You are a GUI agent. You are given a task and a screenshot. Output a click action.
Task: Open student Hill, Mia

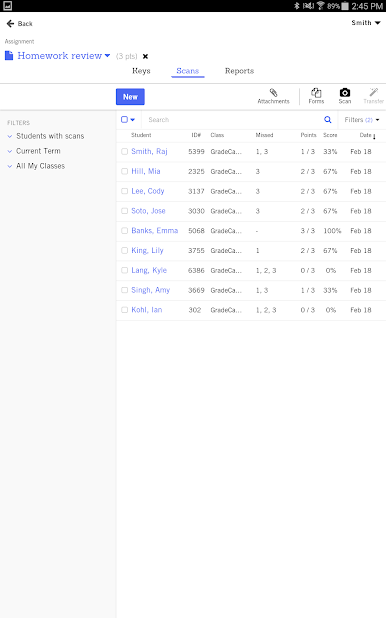146,171
